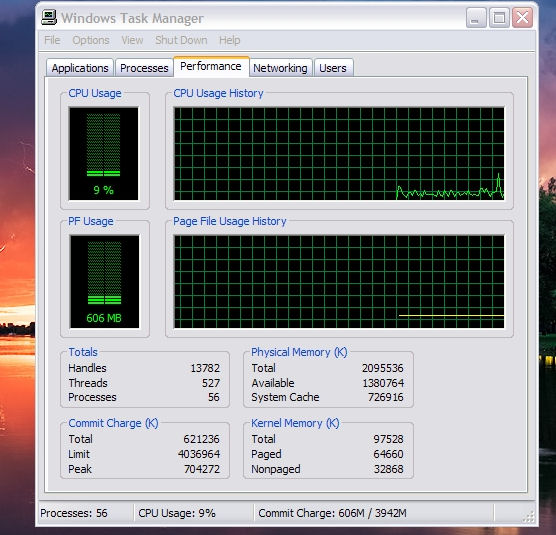Click the Totals group heading
Screen dimensions: 556x535
(83, 352)
